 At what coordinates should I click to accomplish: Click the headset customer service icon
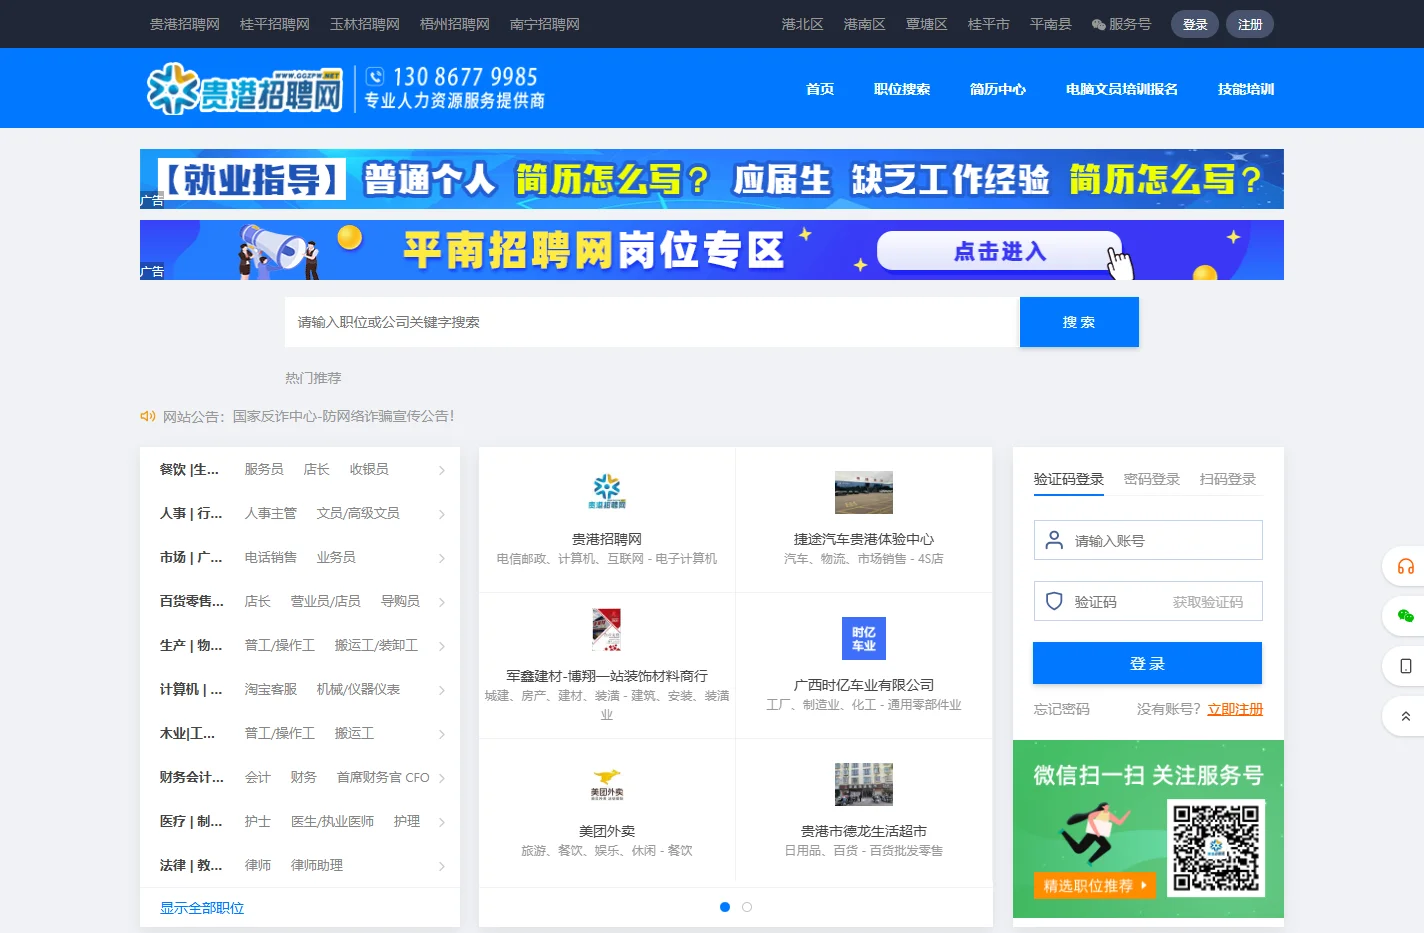point(1405,567)
